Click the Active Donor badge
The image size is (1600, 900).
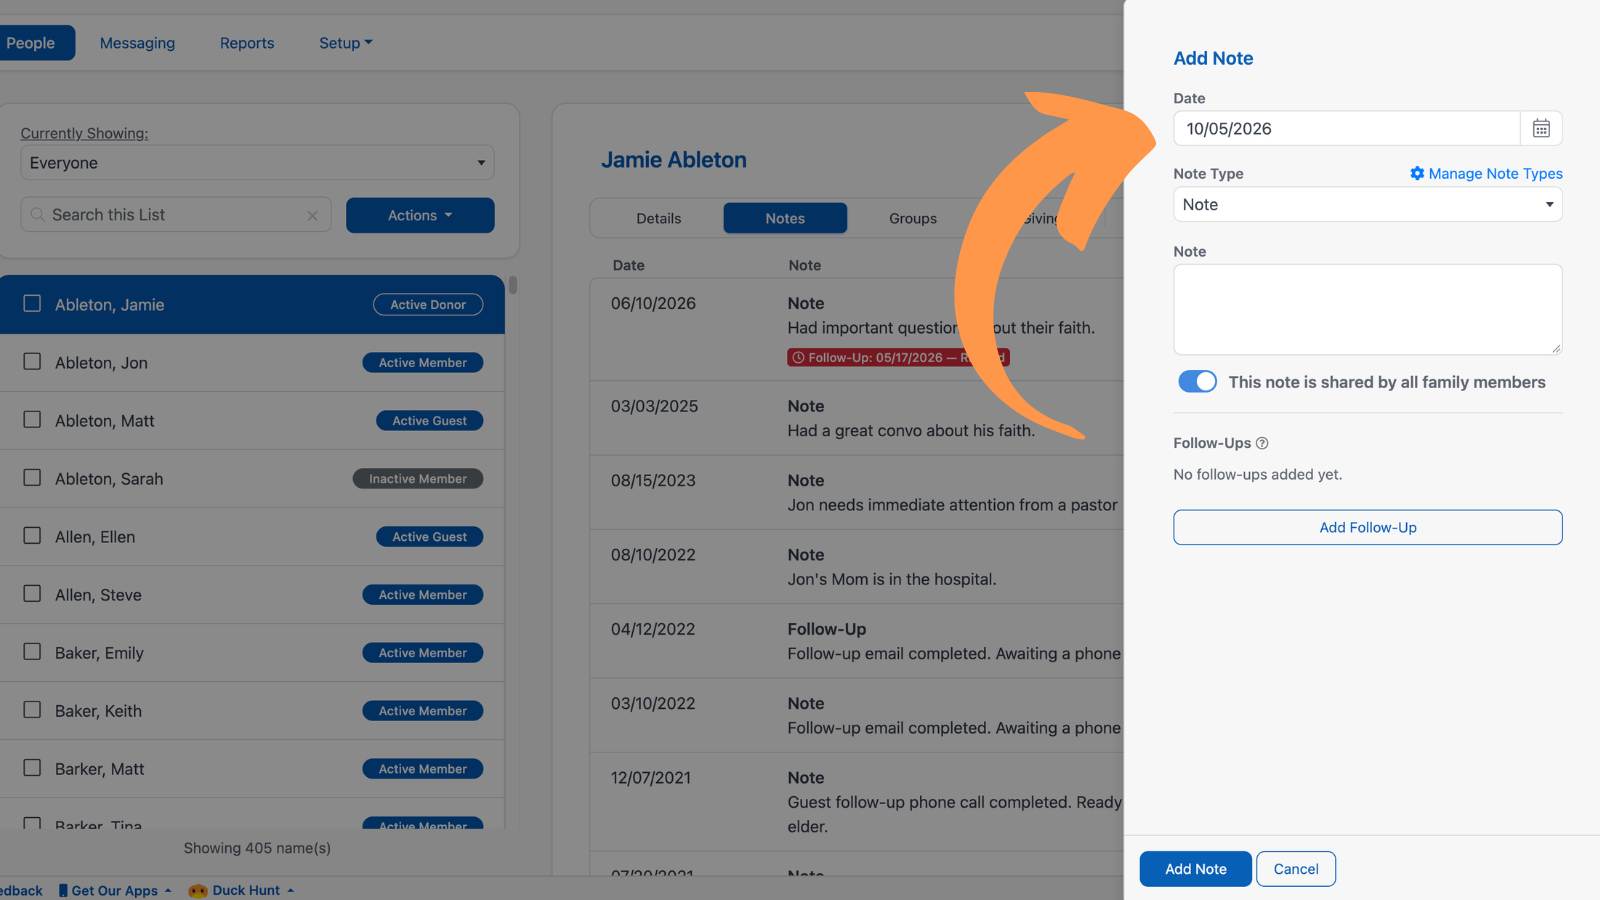point(428,304)
